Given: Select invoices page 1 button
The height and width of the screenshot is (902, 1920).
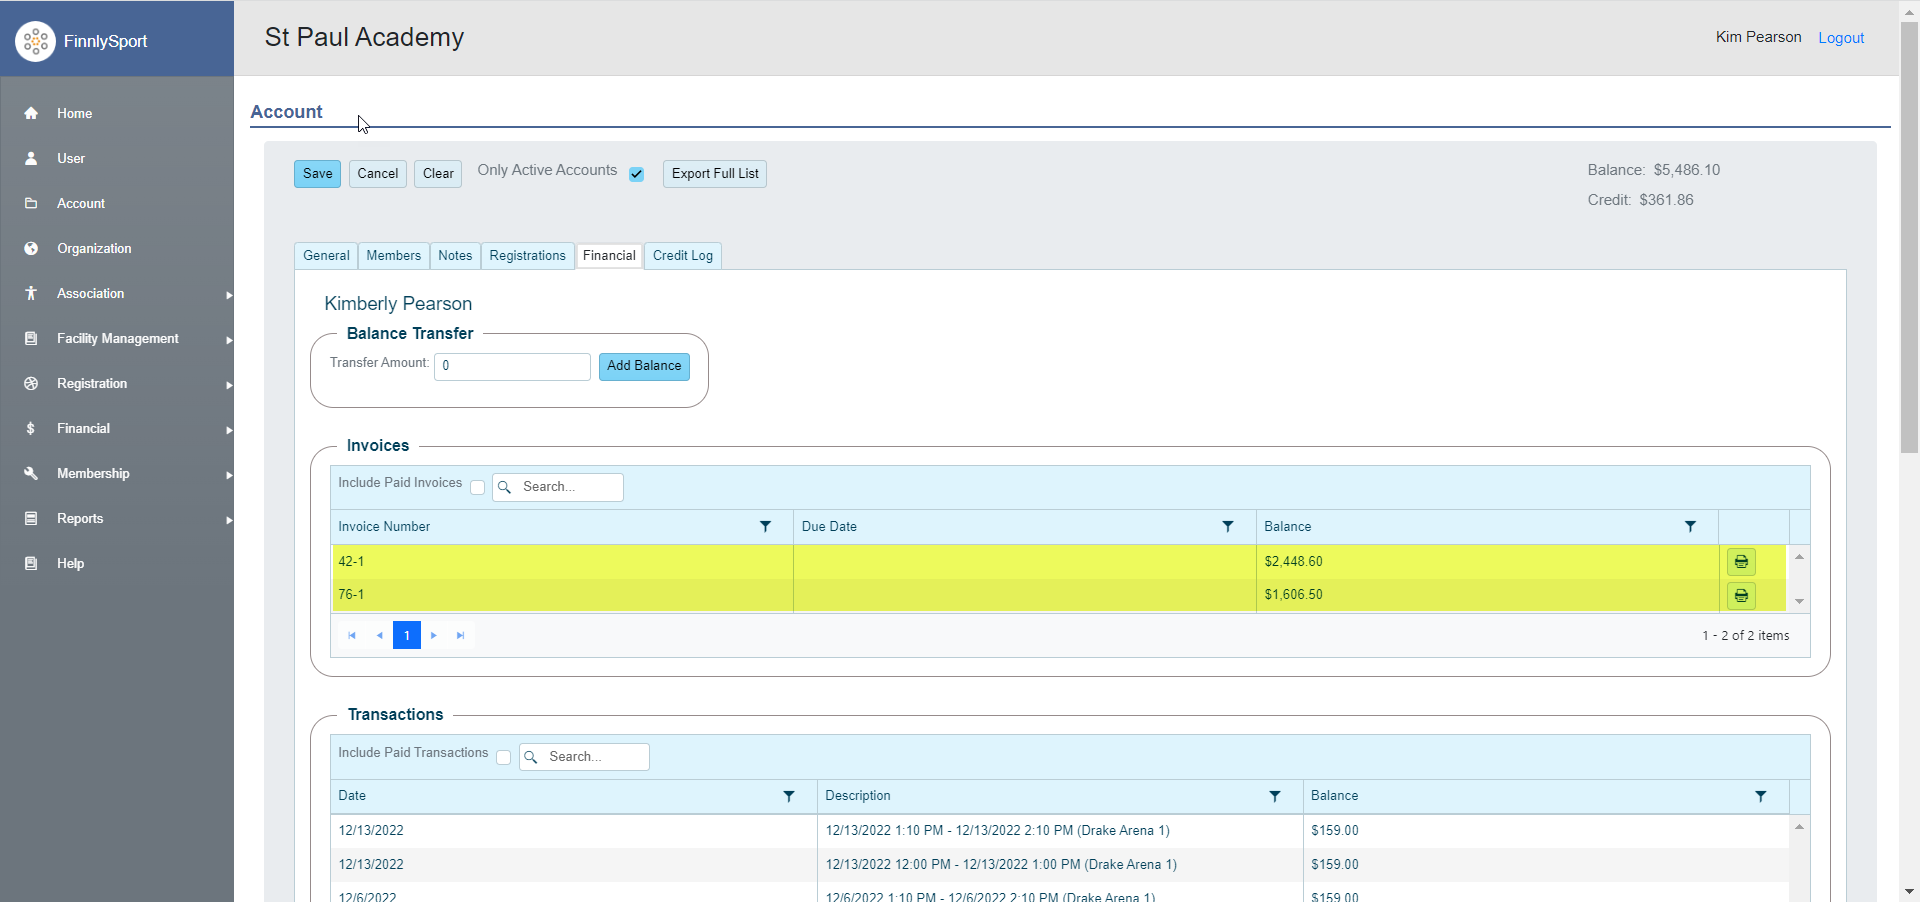Looking at the screenshot, I should point(407,635).
